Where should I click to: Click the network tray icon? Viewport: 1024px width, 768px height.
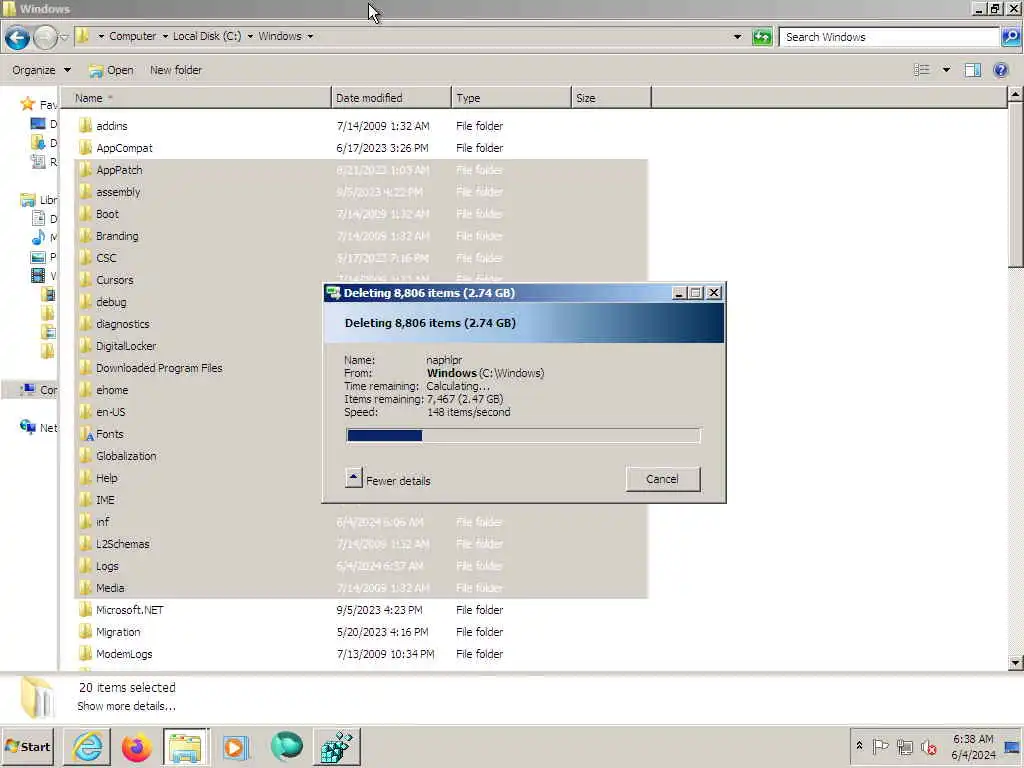pos(904,746)
